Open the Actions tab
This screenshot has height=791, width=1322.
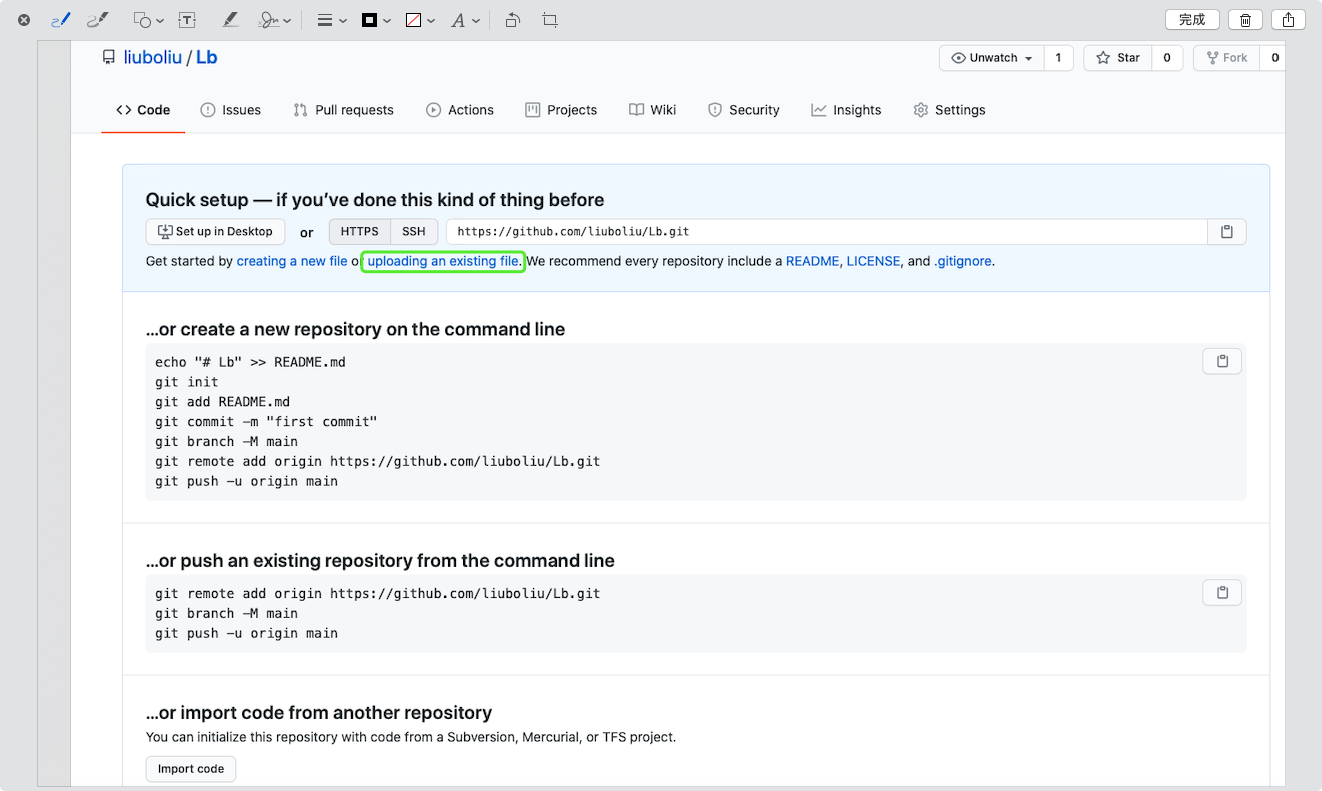coord(460,110)
